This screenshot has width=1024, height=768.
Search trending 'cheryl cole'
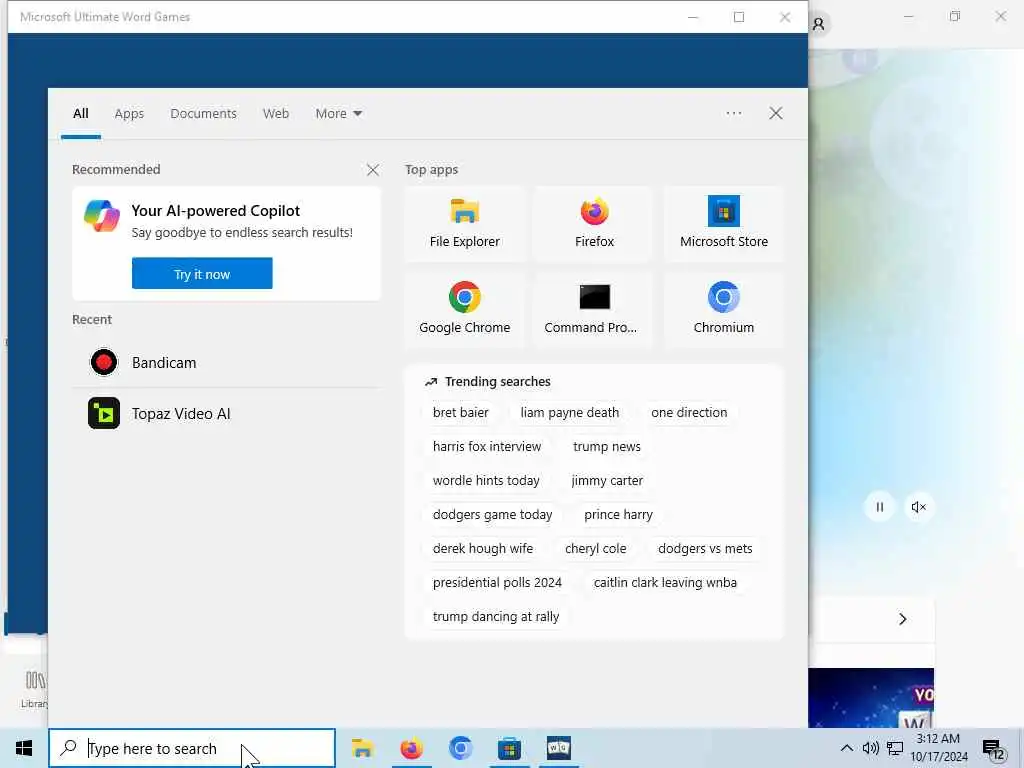pos(595,549)
